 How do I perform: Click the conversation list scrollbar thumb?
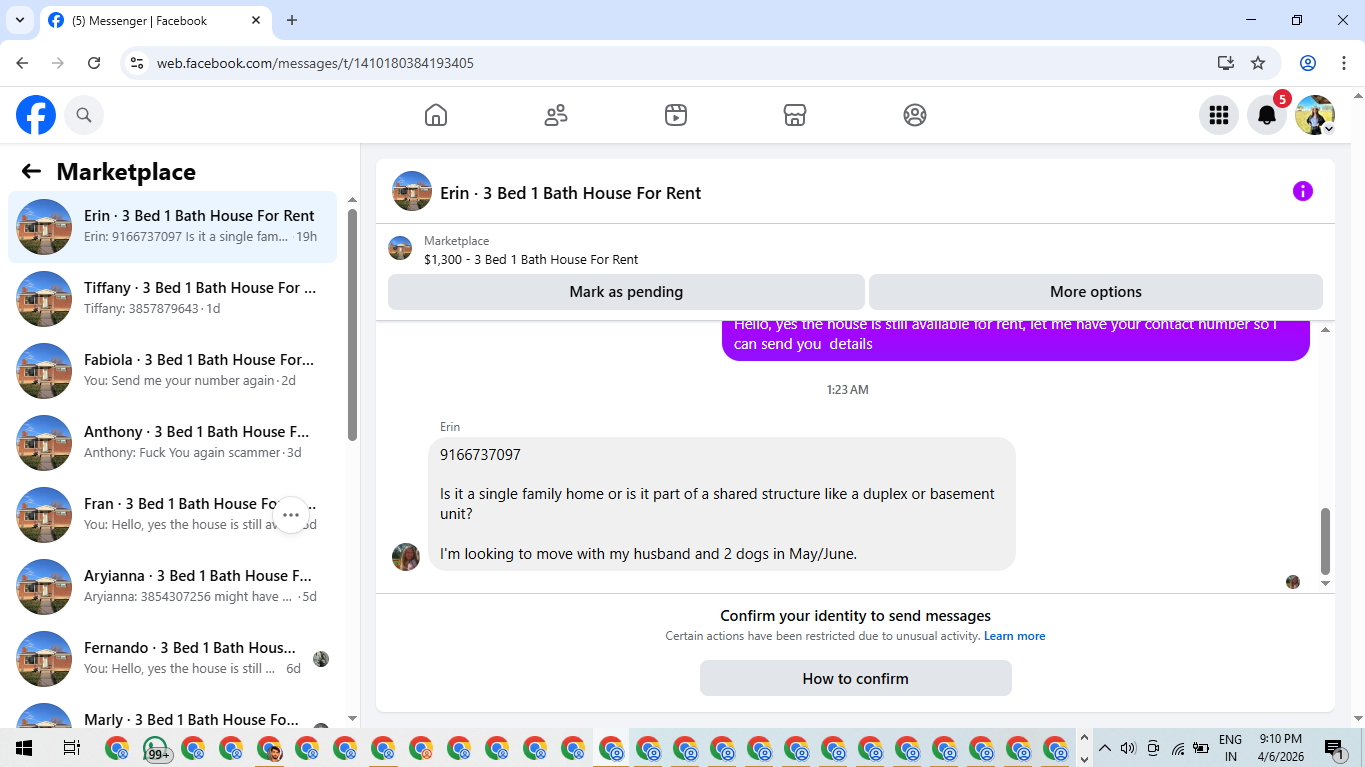[352, 325]
